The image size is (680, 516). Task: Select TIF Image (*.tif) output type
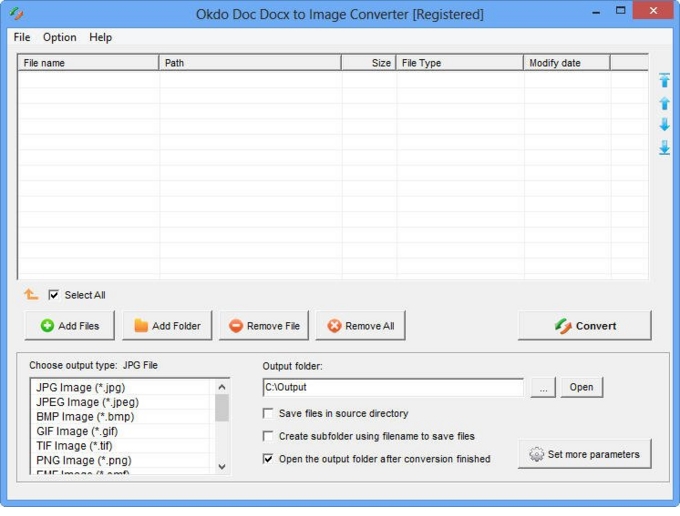pyautogui.click(x=122, y=446)
